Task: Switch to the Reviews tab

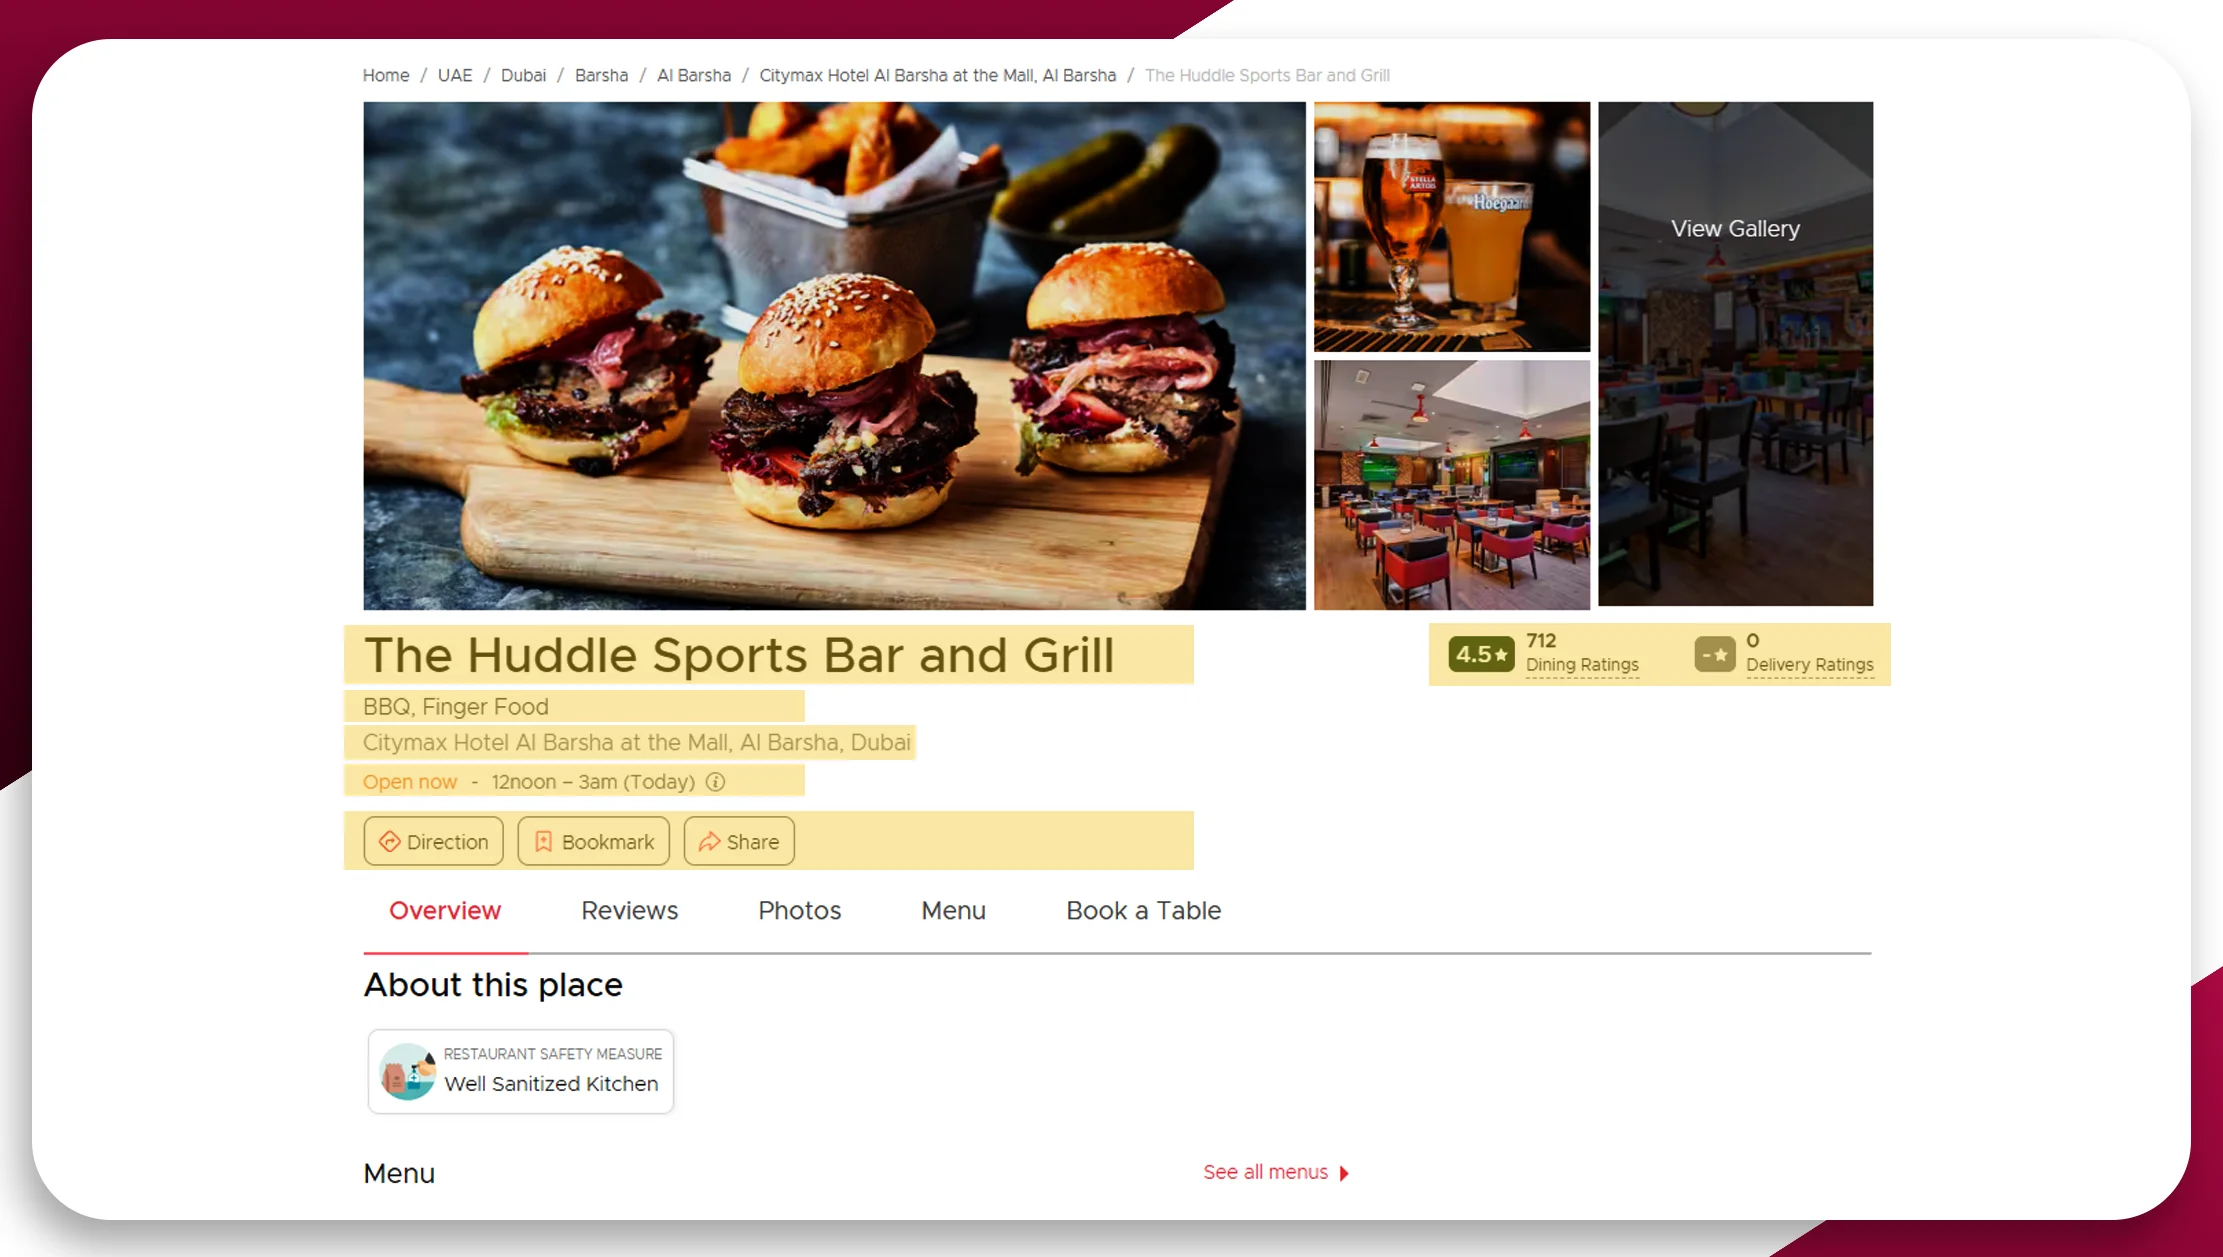Action: [x=629, y=910]
